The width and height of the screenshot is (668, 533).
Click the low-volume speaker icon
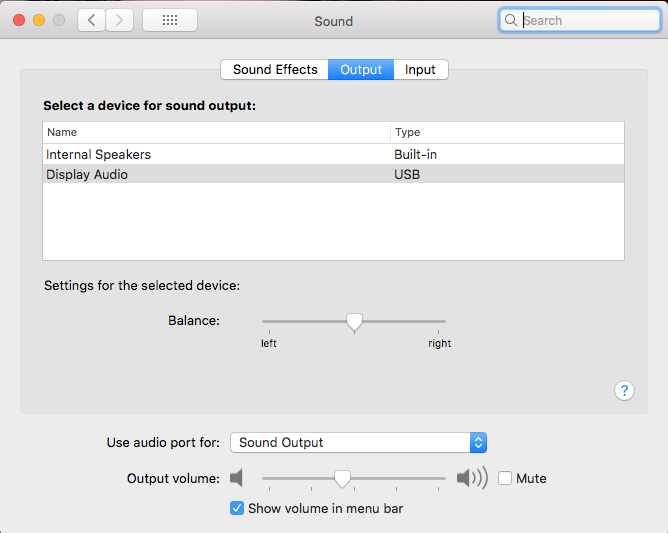(x=236, y=478)
